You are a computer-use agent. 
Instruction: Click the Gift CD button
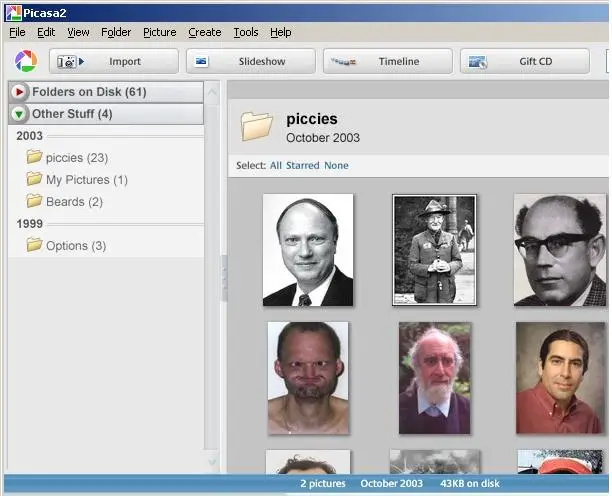point(525,61)
